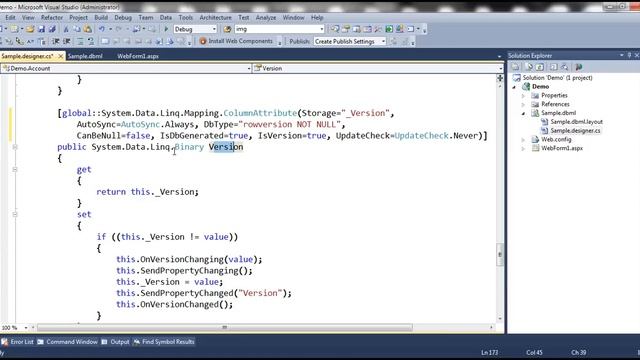Screen dimensions: 640x360
Task: Click the Error List icon in bottom bar
Action: point(4,342)
